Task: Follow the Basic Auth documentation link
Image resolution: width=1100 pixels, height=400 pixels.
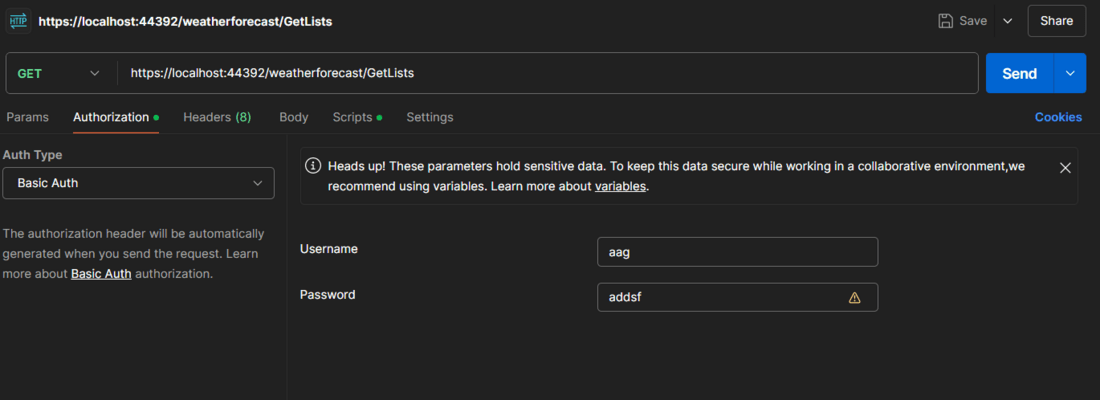Action: tap(101, 273)
